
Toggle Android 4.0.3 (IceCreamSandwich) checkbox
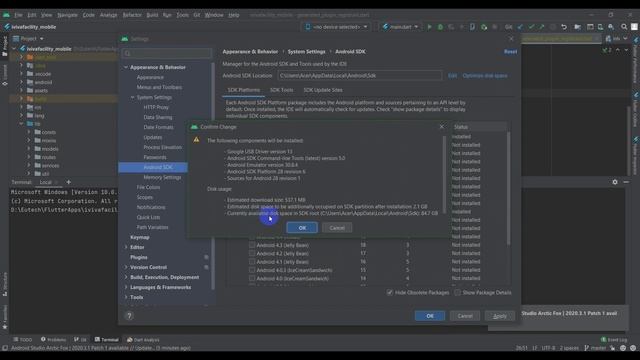coord(252,270)
